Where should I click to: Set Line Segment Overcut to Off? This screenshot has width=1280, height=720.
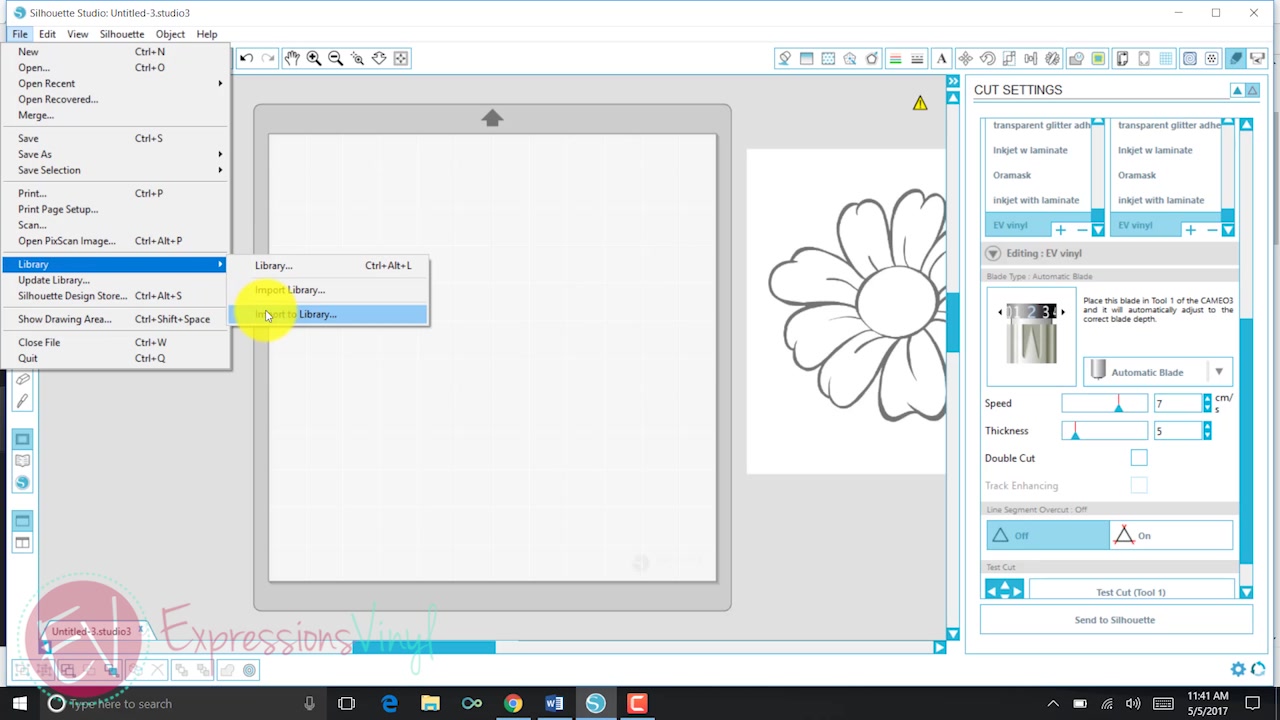[x=1047, y=535]
